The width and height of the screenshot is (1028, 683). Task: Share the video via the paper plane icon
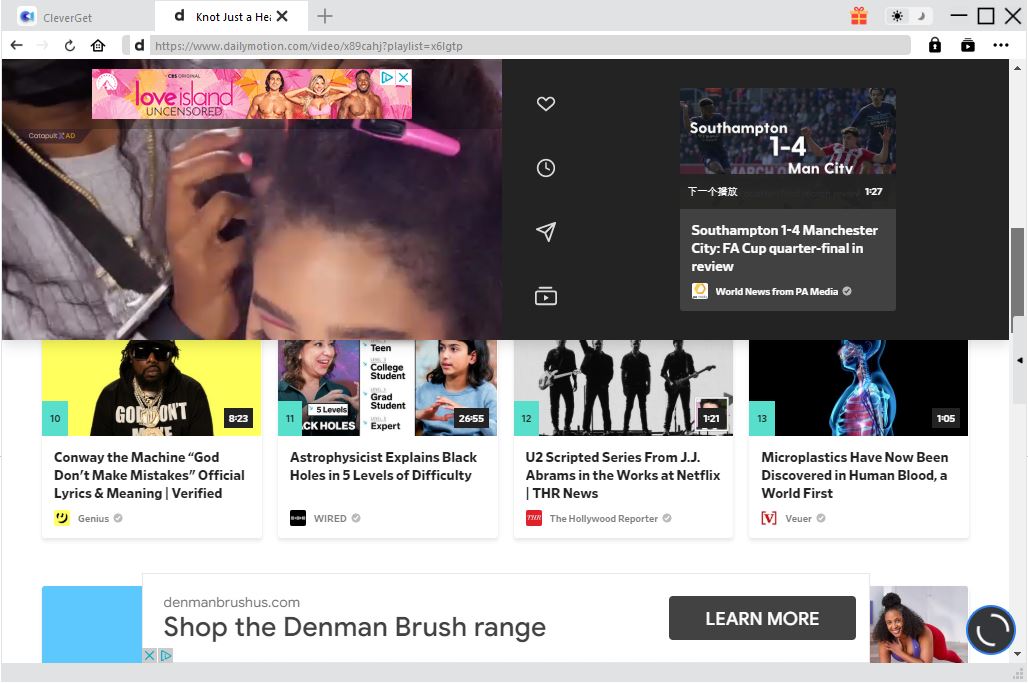click(x=545, y=232)
